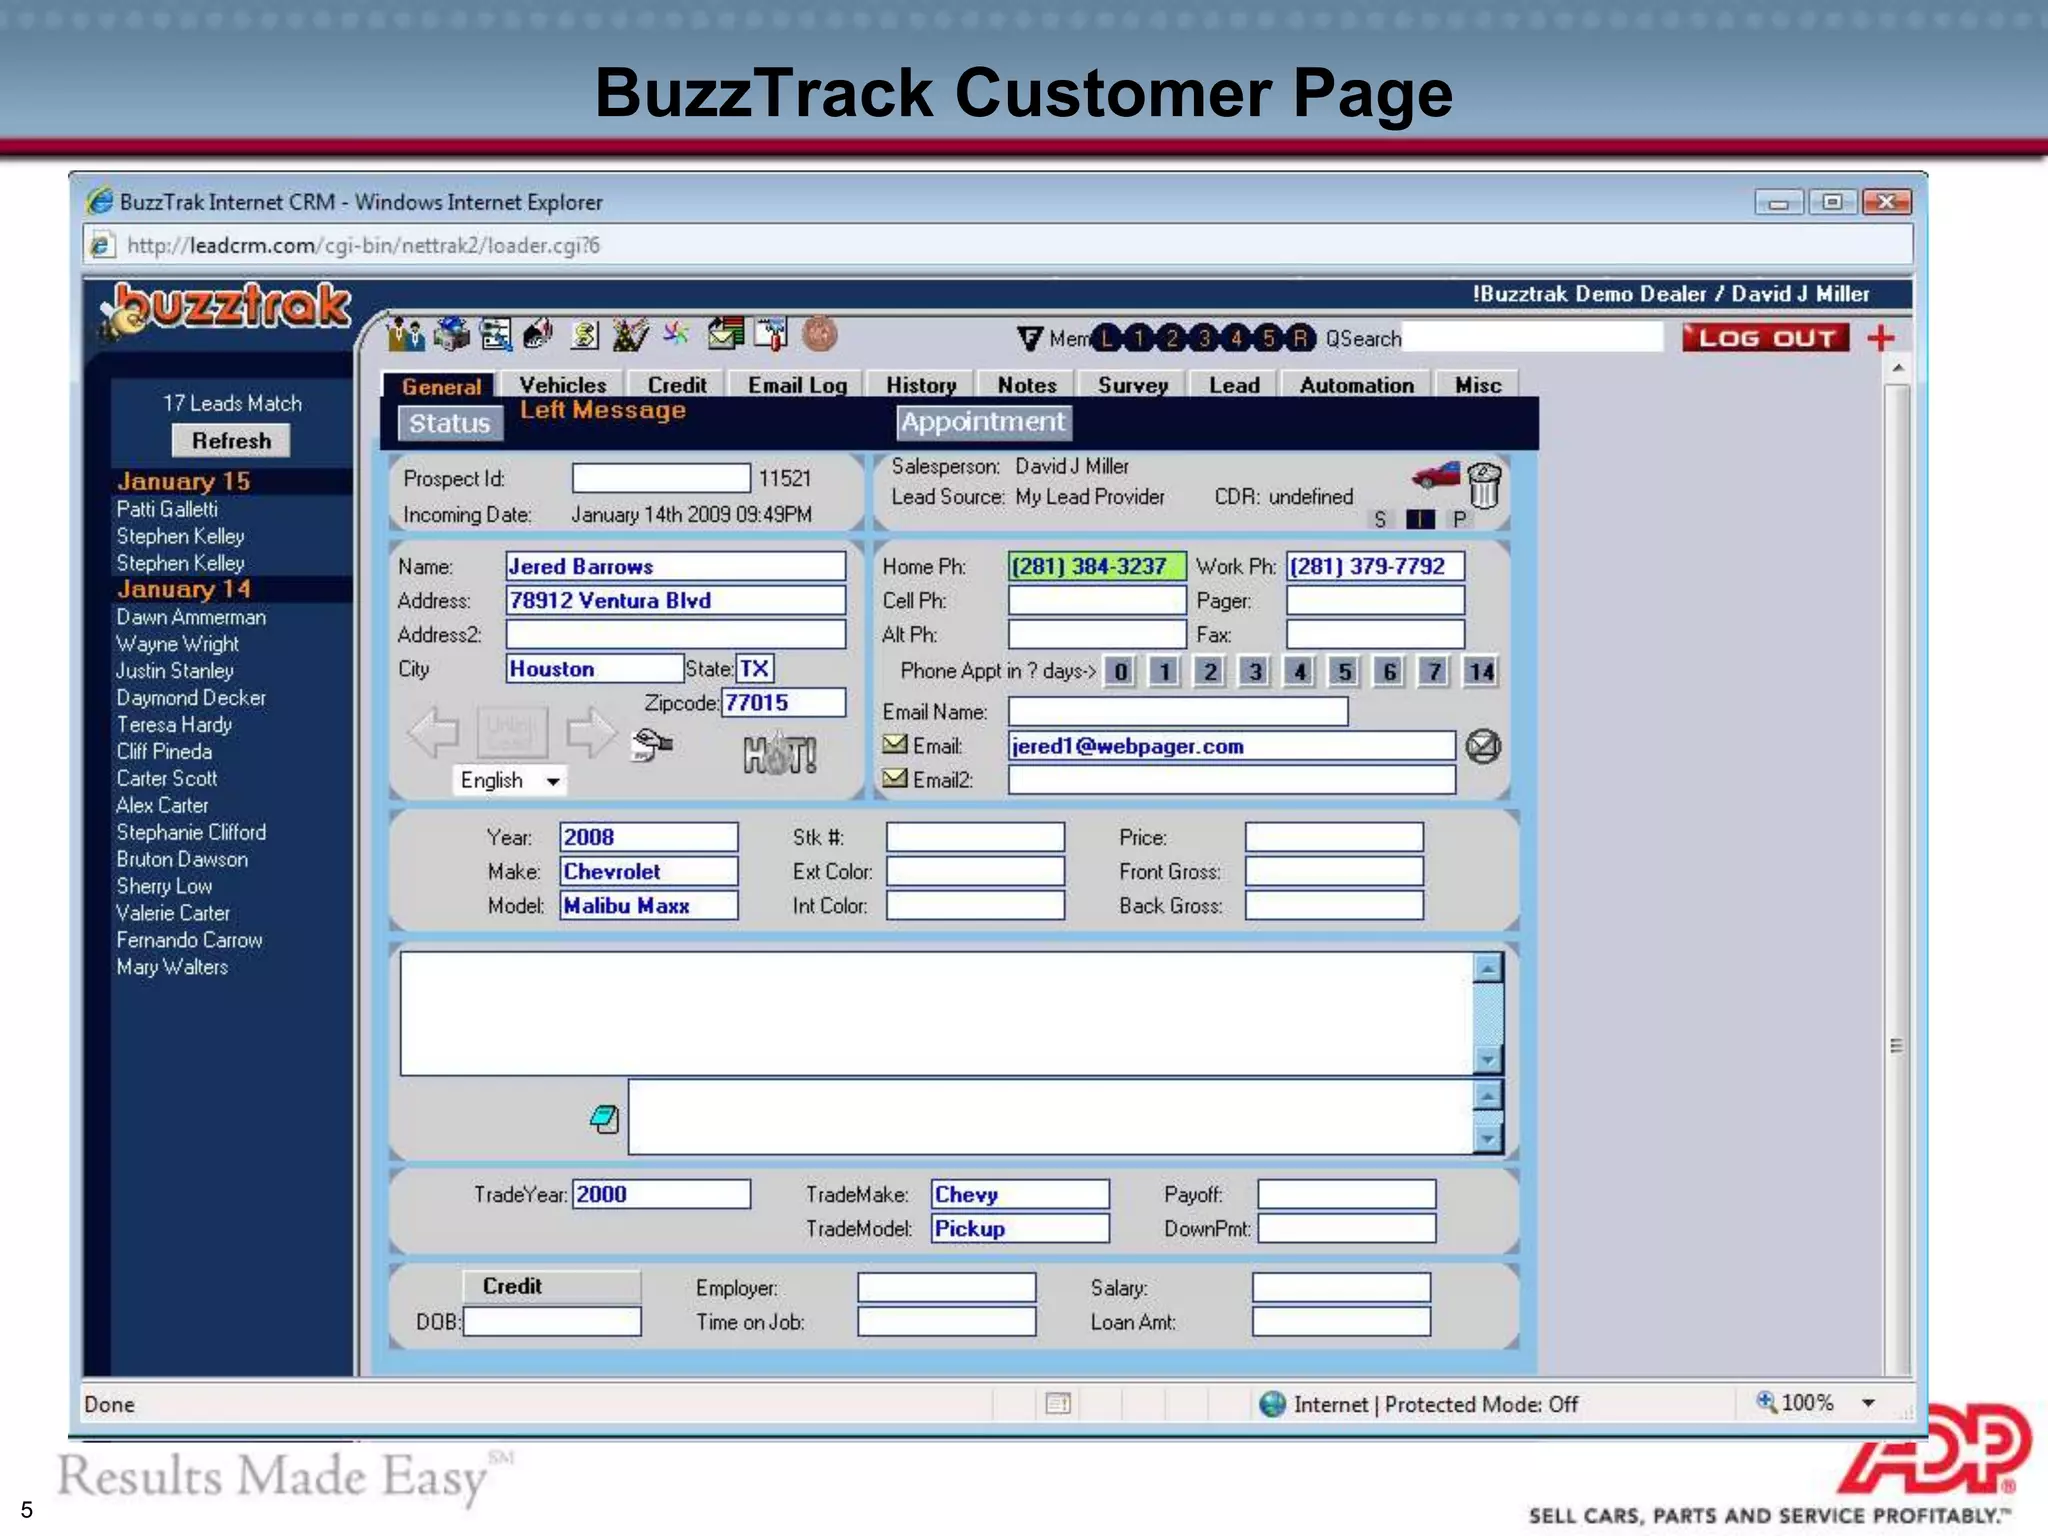
Task: Click the blue notepad icon by notes box
Action: pos(605,1119)
